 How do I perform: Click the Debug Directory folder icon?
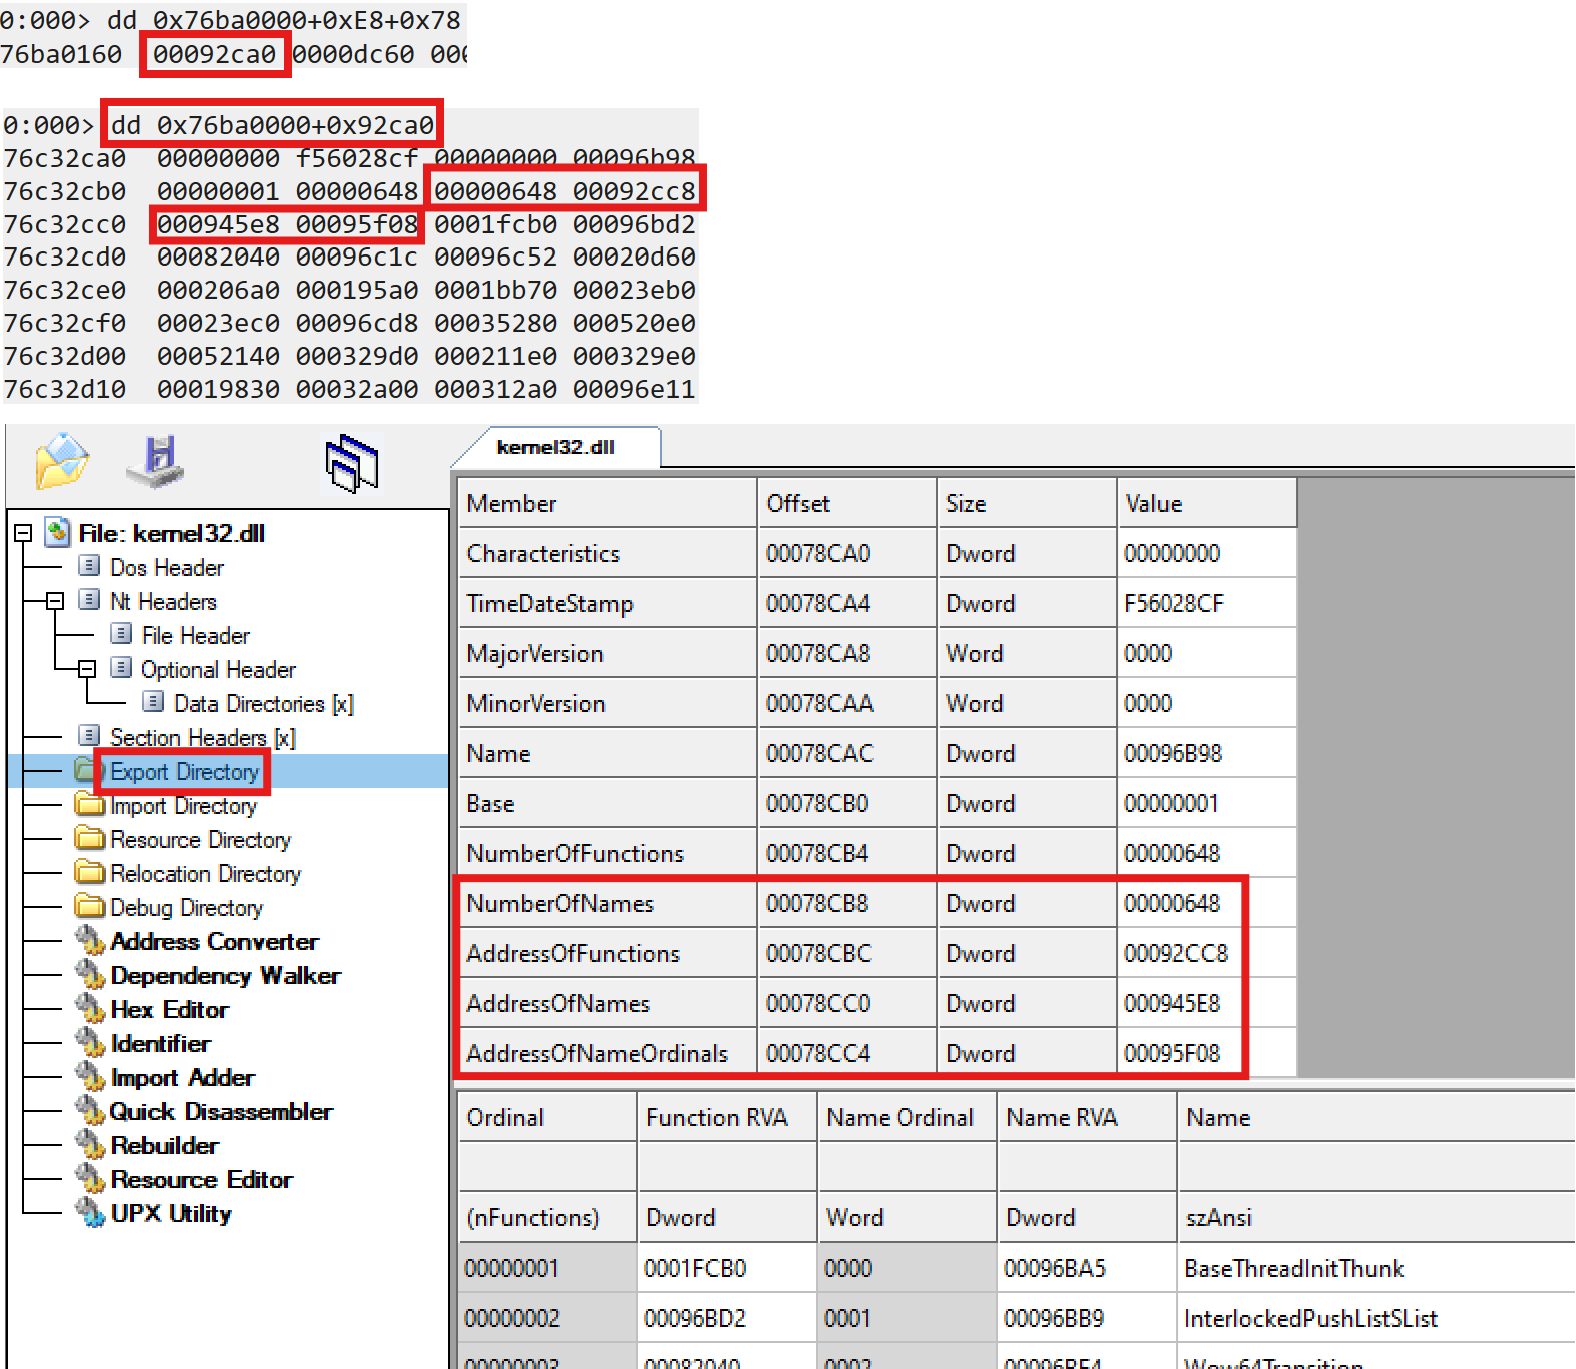pyautogui.click(x=90, y=906)
